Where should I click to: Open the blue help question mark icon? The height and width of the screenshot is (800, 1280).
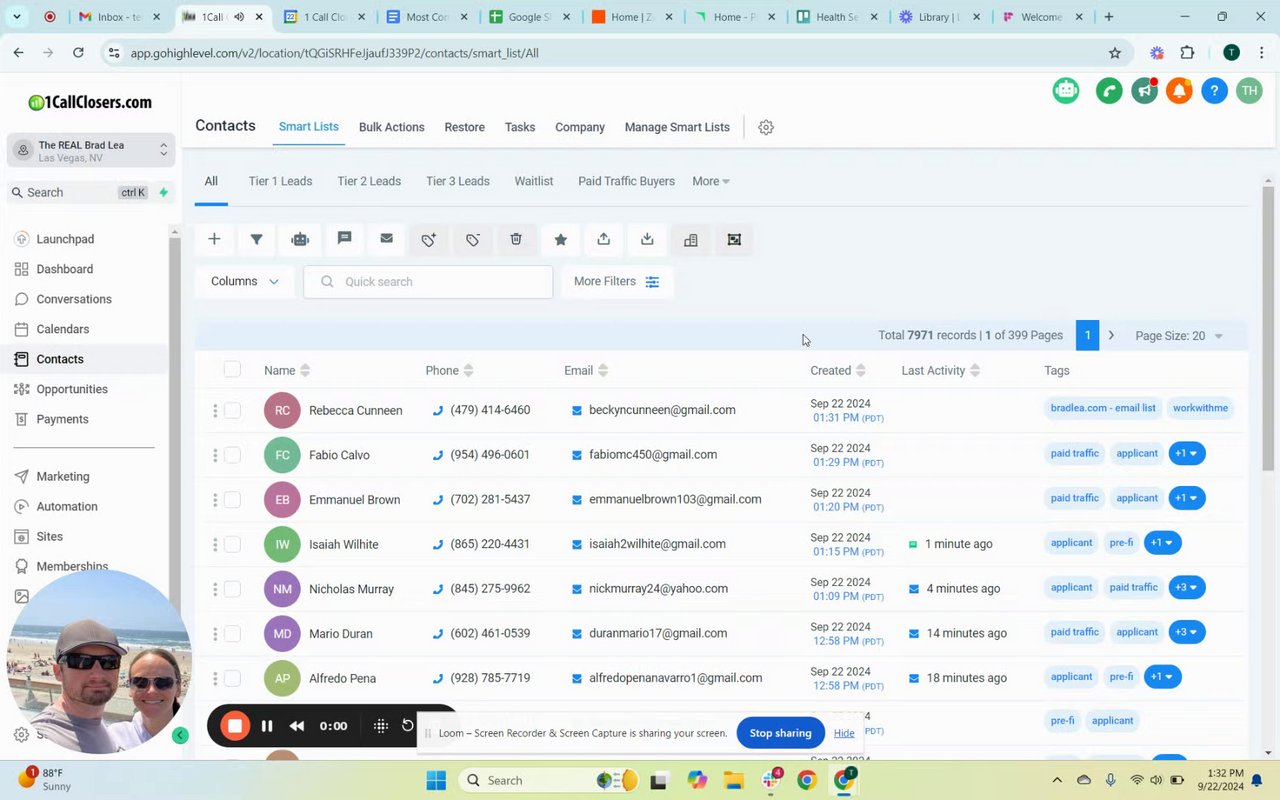click(x=1215, y=91)
